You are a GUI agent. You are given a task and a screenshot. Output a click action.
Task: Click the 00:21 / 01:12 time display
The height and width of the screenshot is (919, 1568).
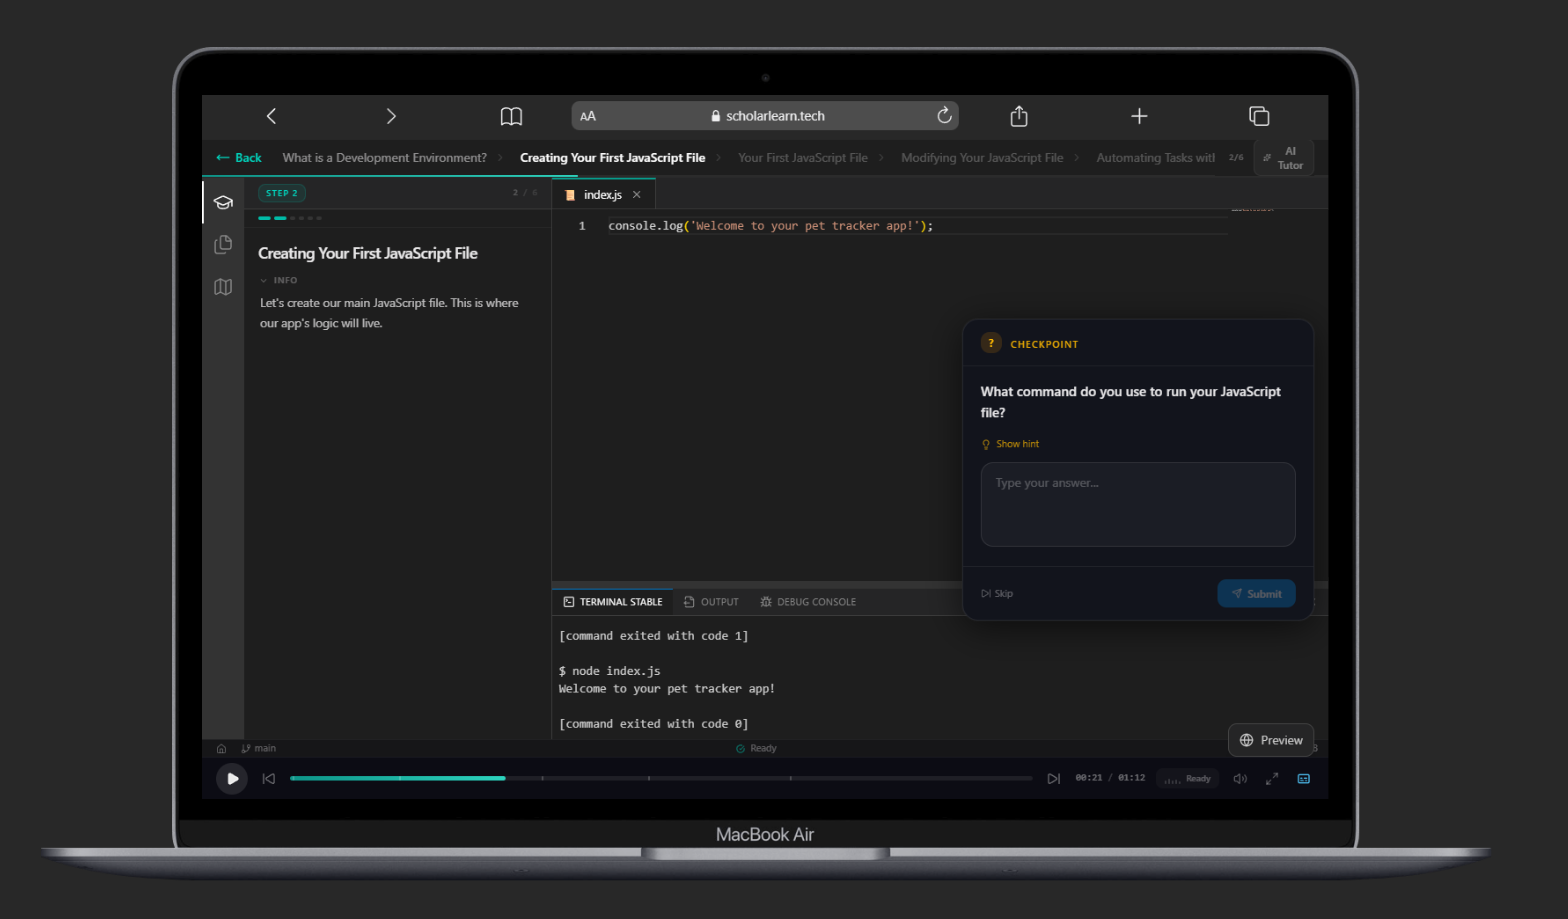(1110, 778)
